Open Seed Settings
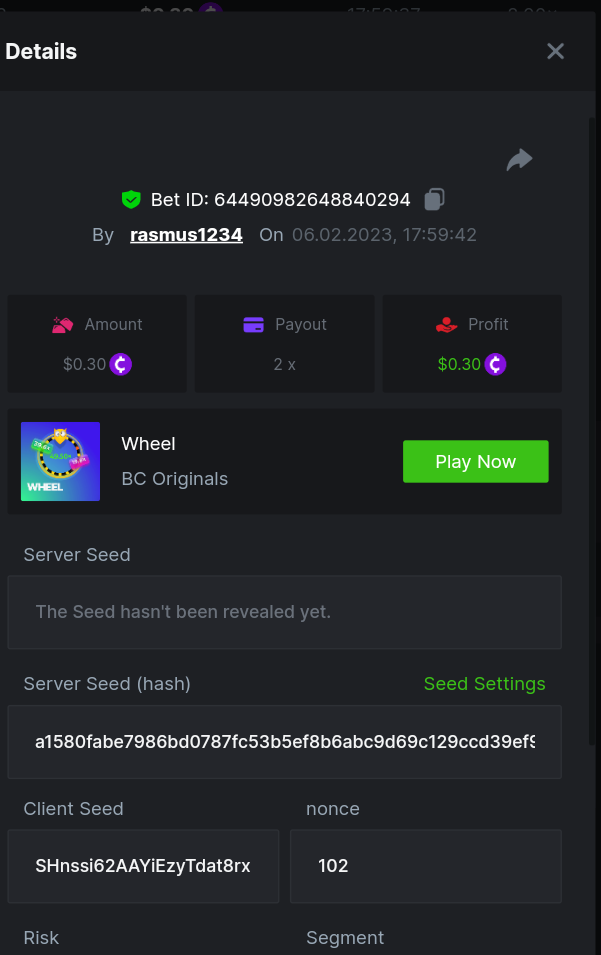The height and width of the screenshot is (955, 601). click(x=484, y=684)
